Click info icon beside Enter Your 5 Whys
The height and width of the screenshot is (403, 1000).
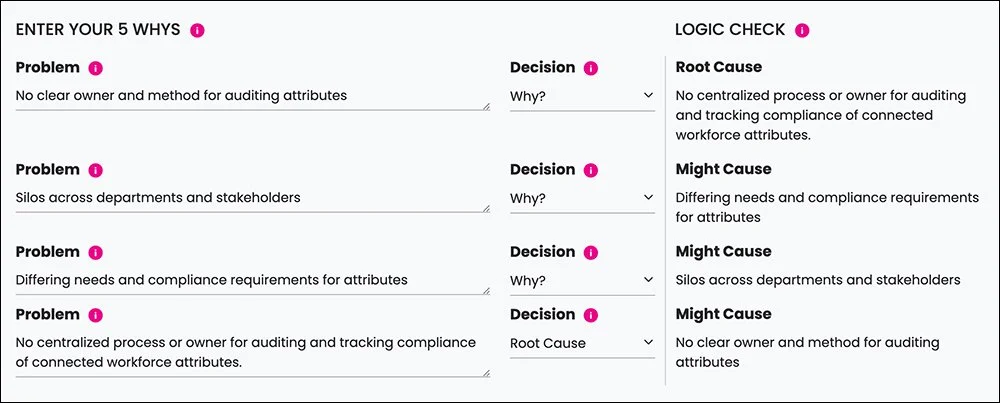coord(197,30)
